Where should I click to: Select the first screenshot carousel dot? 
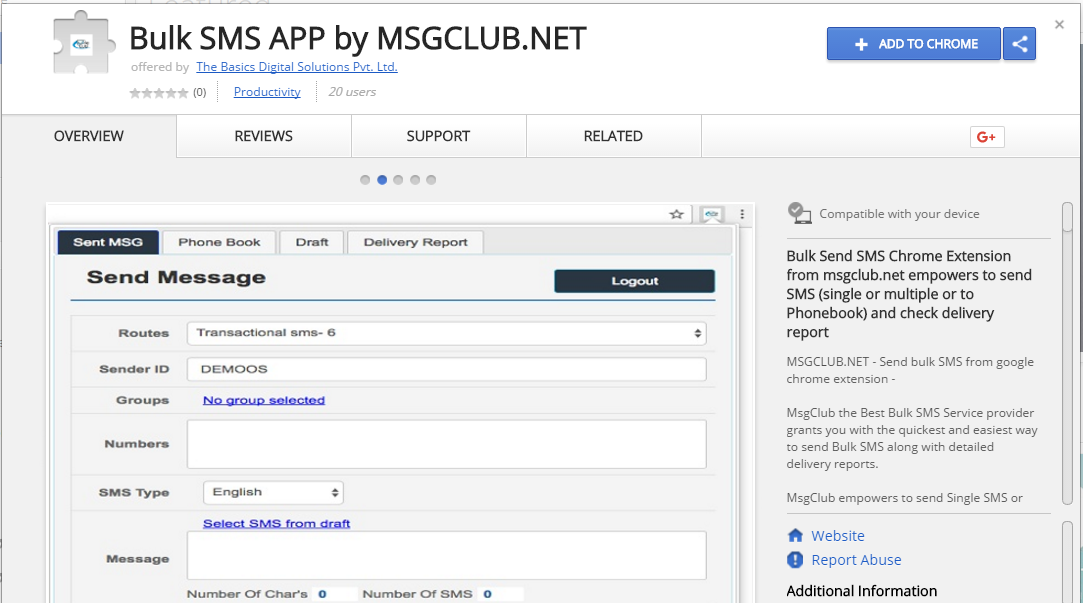365,180
